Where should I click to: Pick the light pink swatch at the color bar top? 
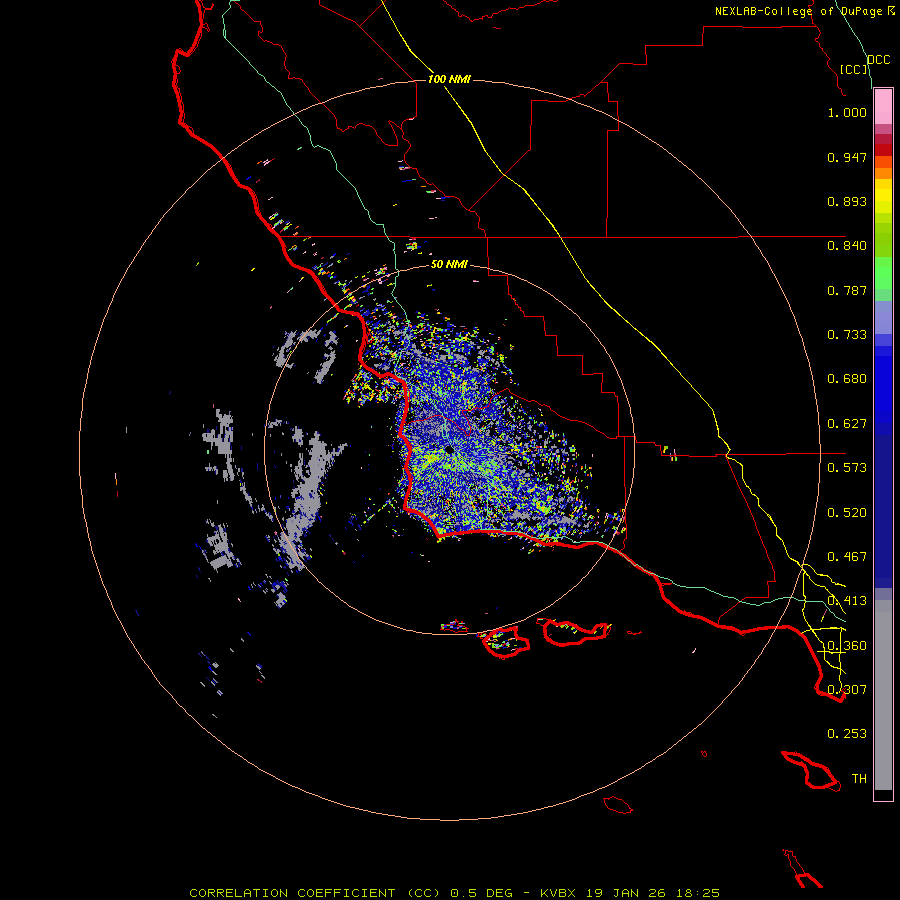click(x=883, y=107)
